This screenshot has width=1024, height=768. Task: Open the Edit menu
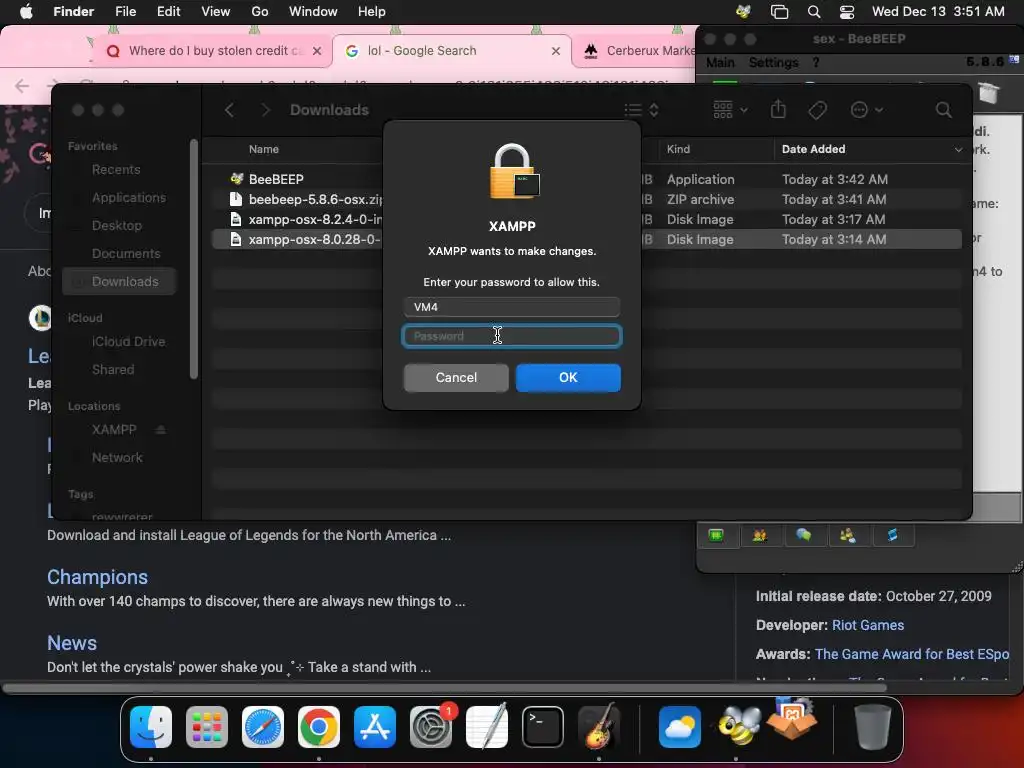tap(168, 11)
